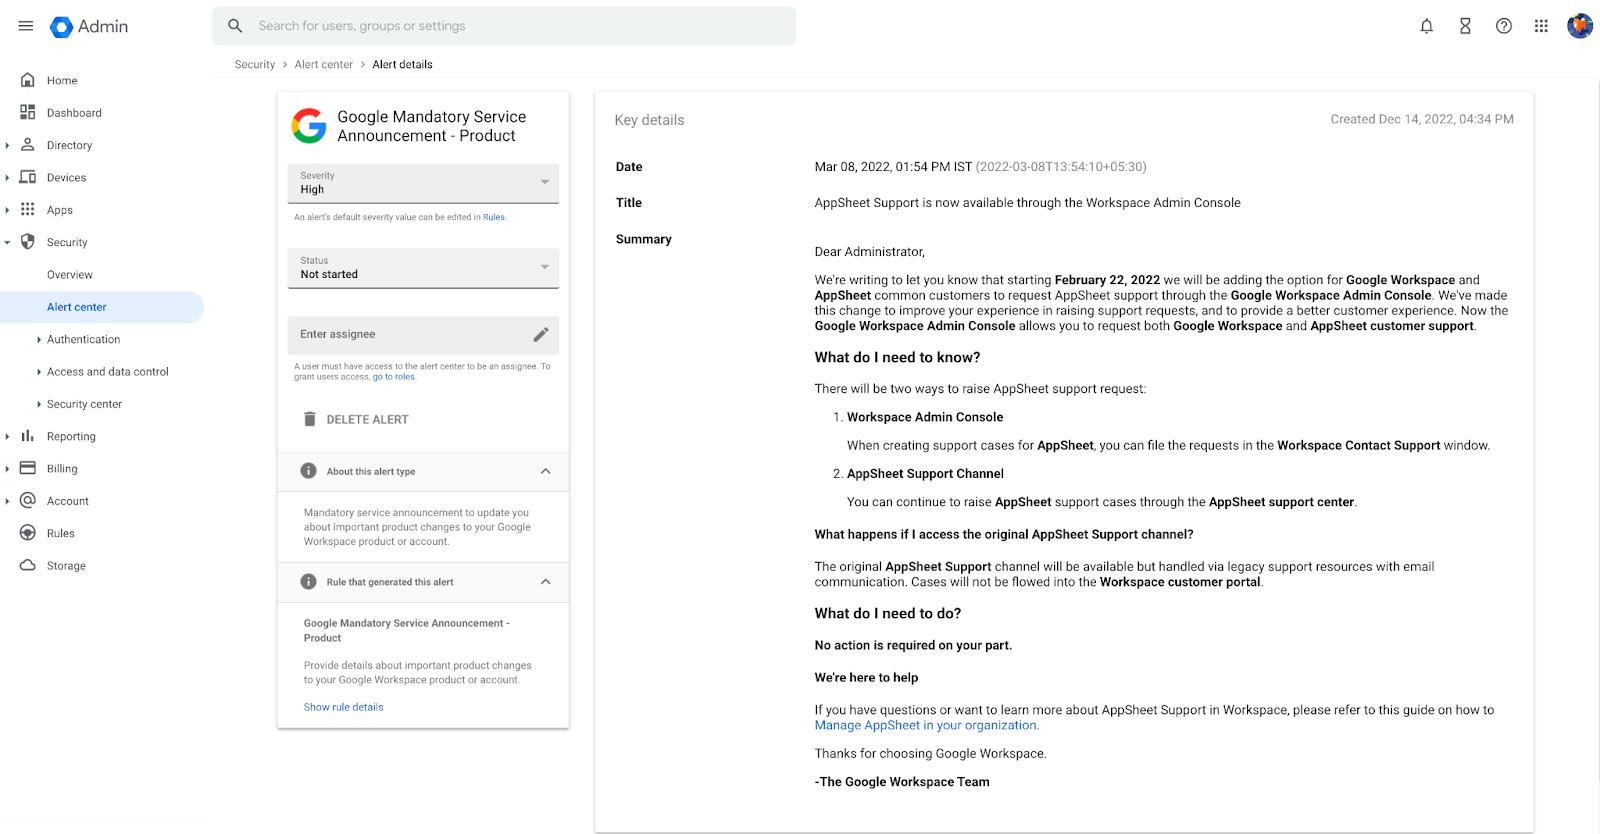Screen dimensions: 1600x834
Task: Click Show rule details link
Action: (x=343, y=707)
